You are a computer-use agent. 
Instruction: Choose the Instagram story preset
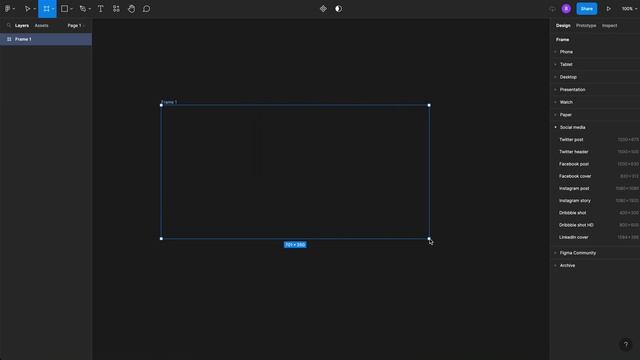[x=595, y=201]
